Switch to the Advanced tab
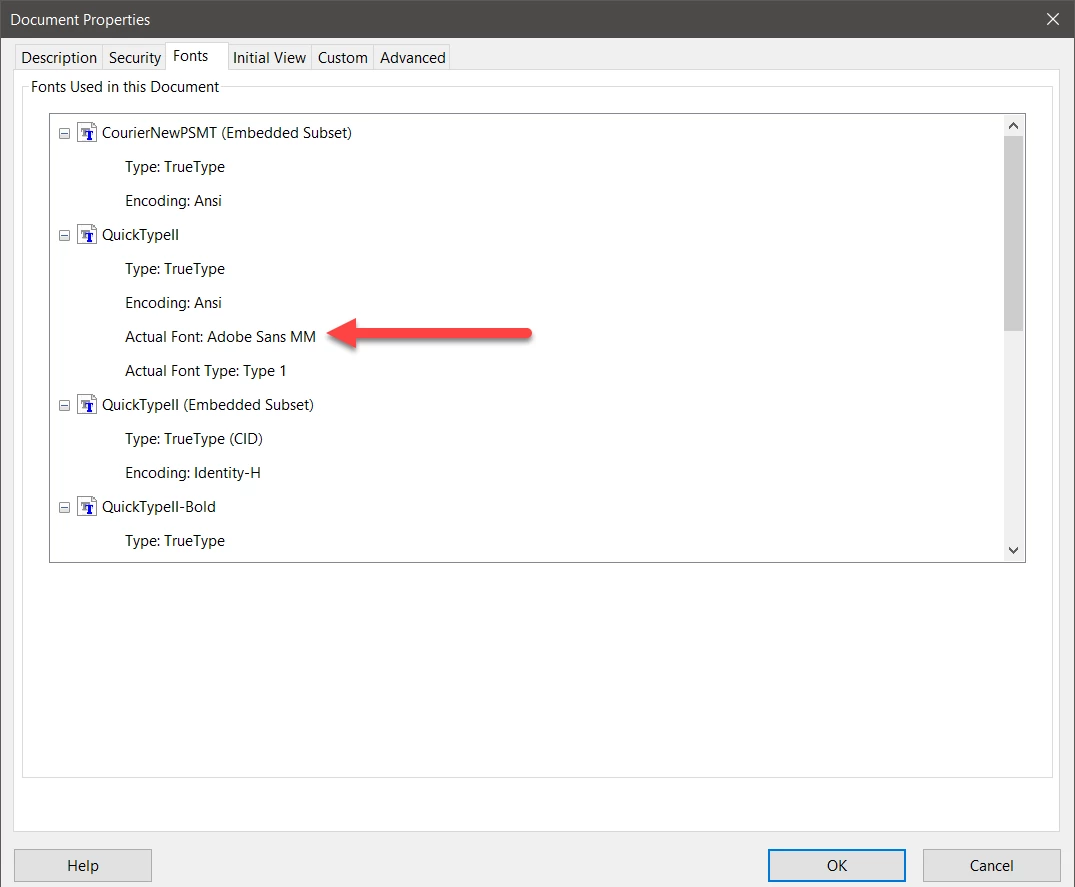Screen dimensions: 1075x887 coord(413,58)
